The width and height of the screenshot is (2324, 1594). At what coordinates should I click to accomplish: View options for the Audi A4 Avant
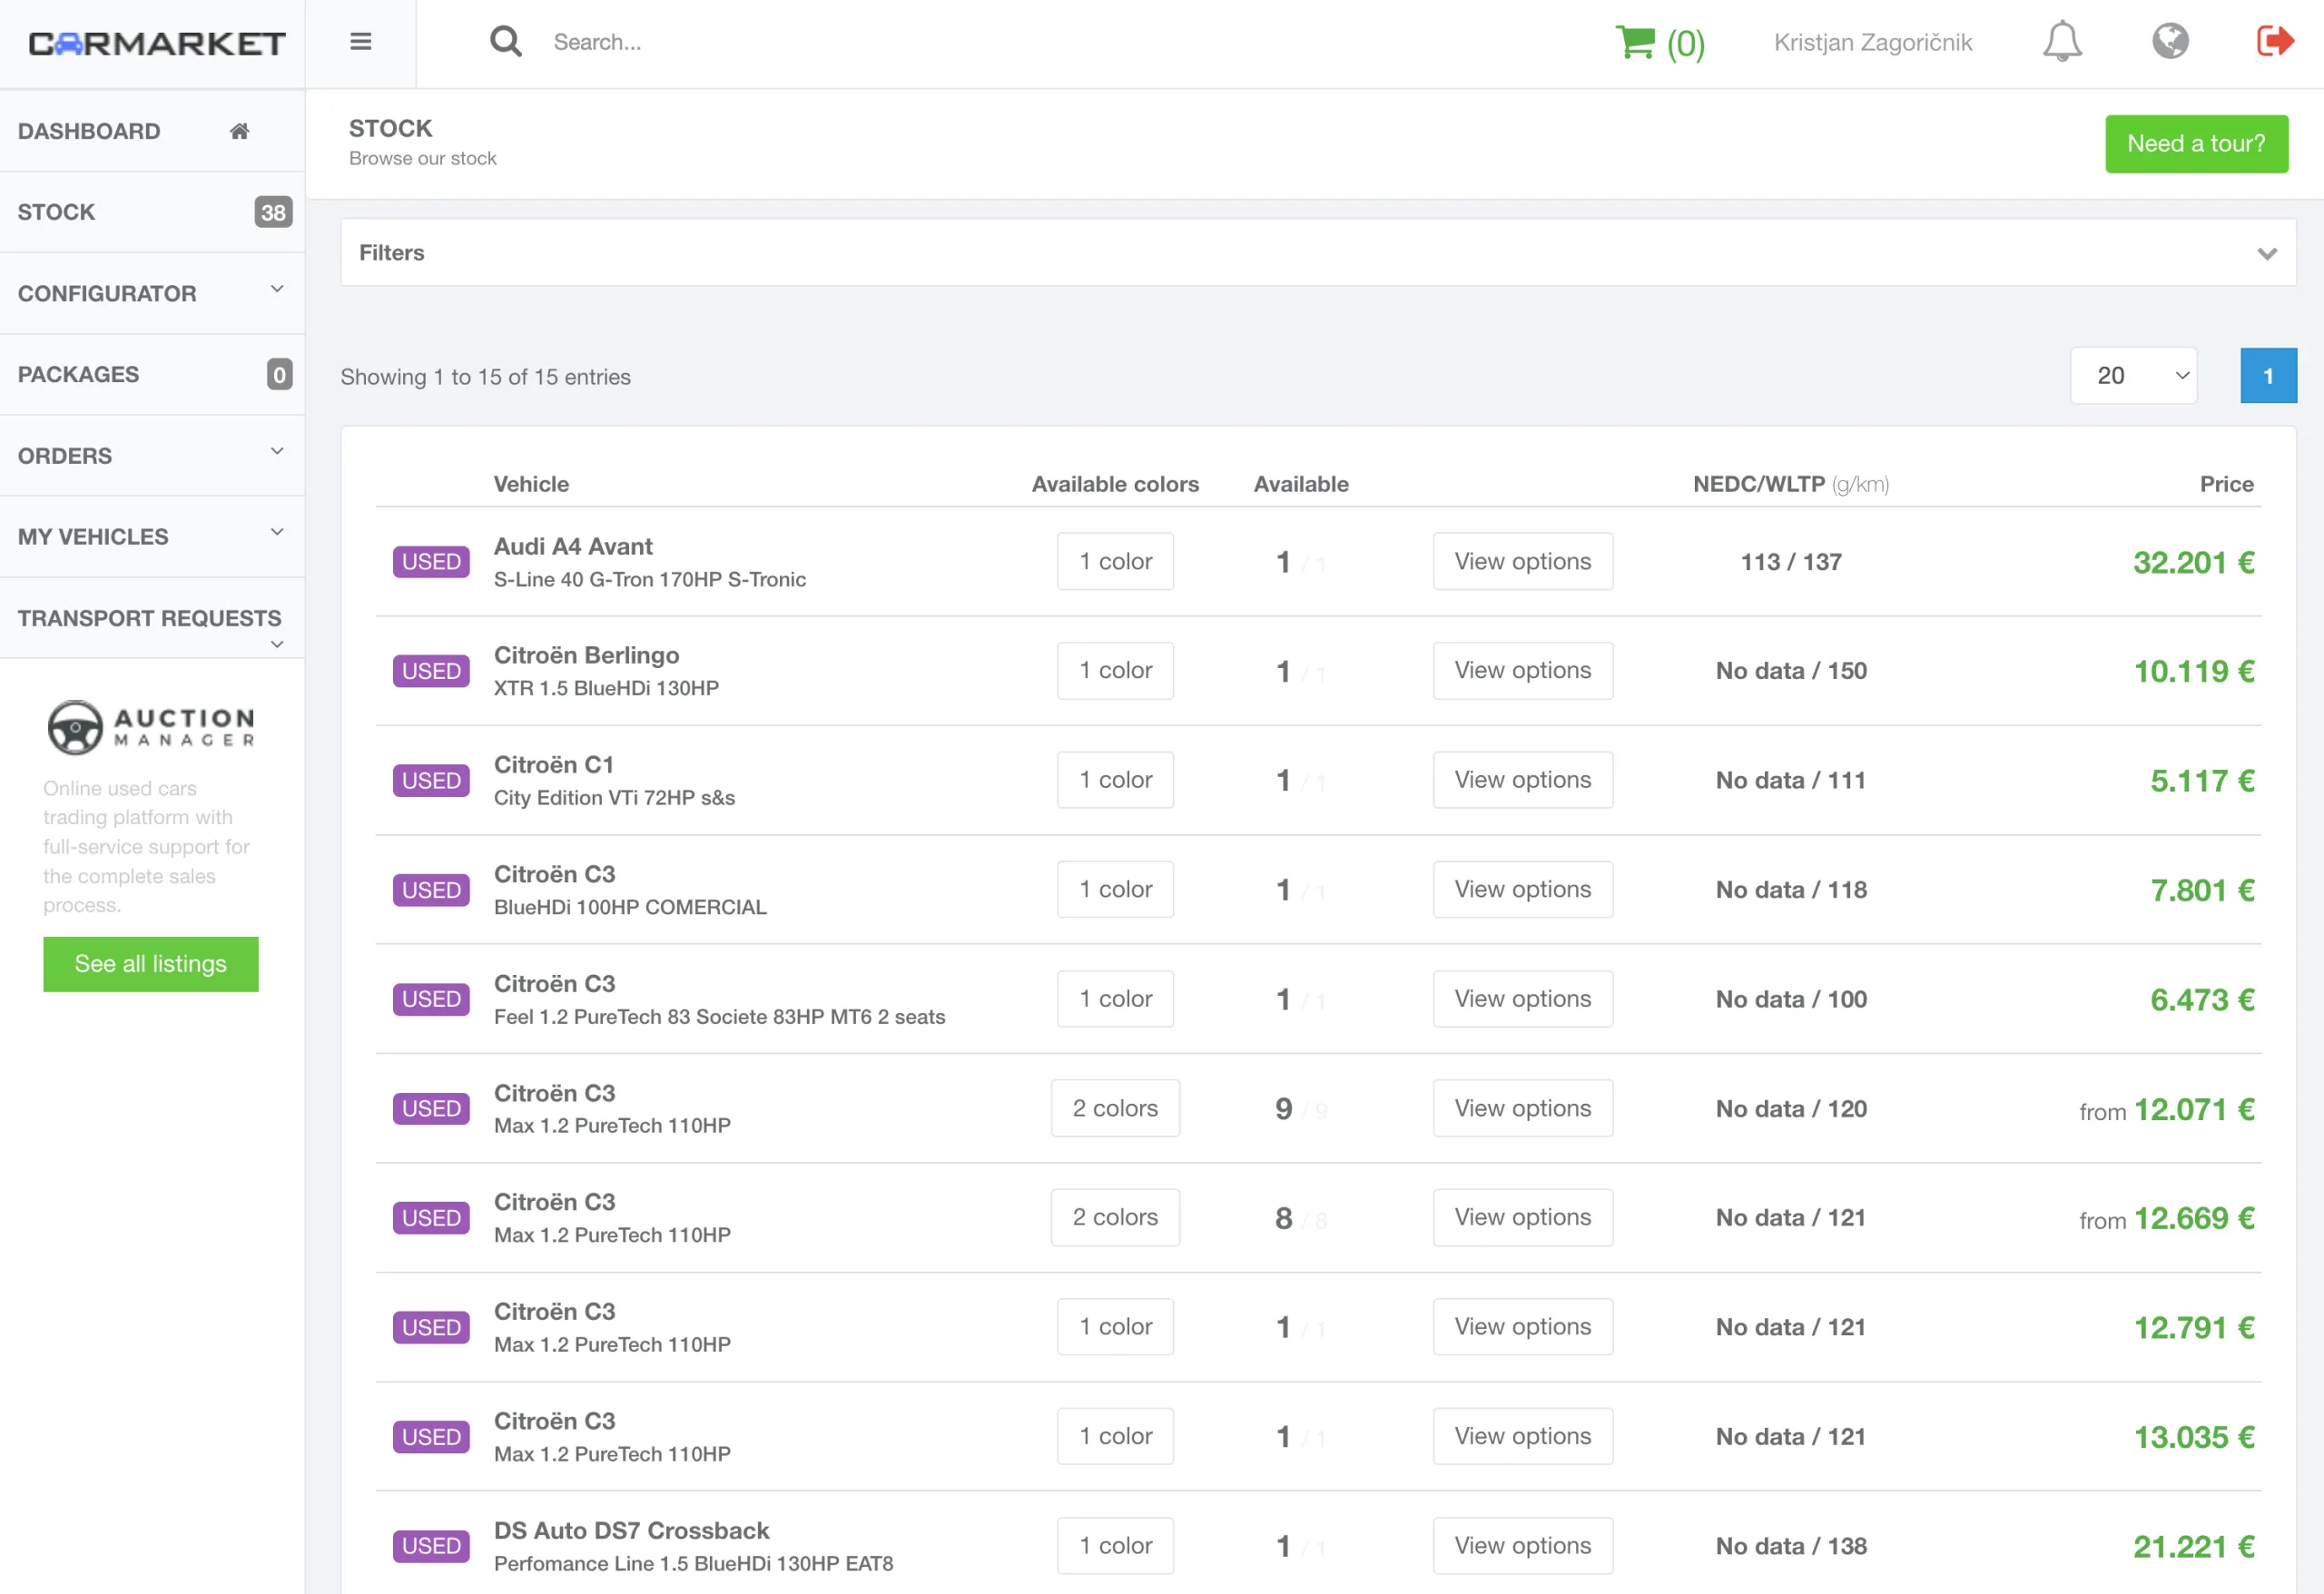(1521, 561)
